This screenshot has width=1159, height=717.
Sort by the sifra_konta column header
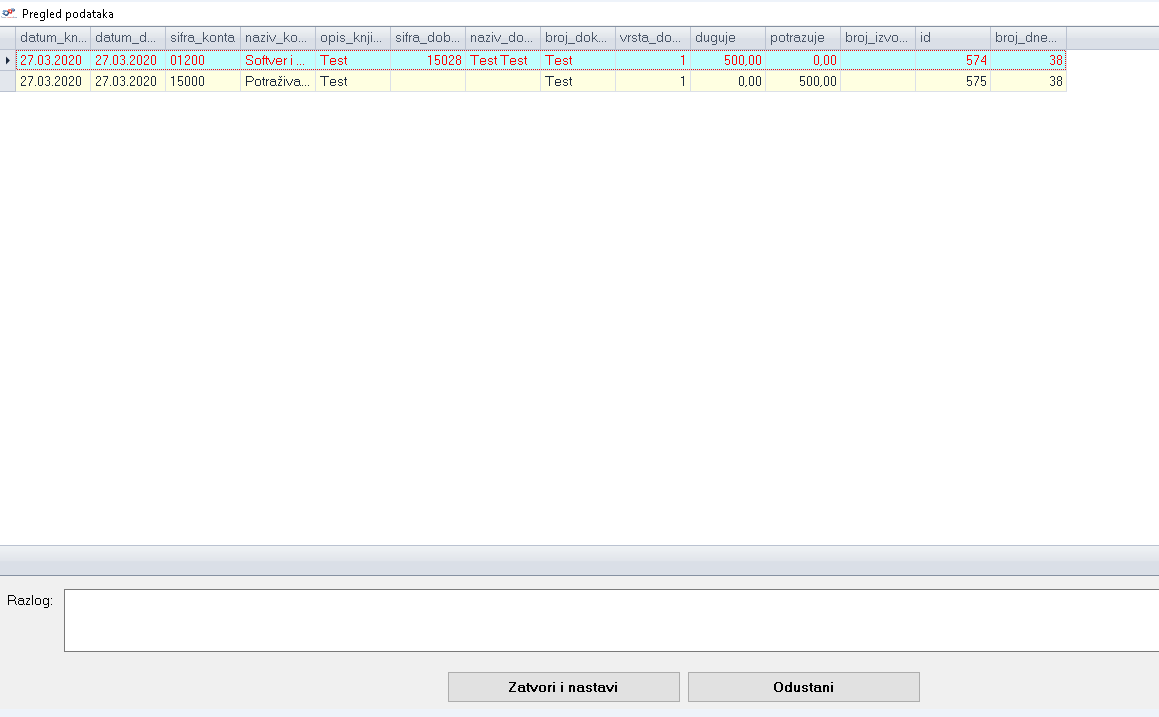[202, 38]
